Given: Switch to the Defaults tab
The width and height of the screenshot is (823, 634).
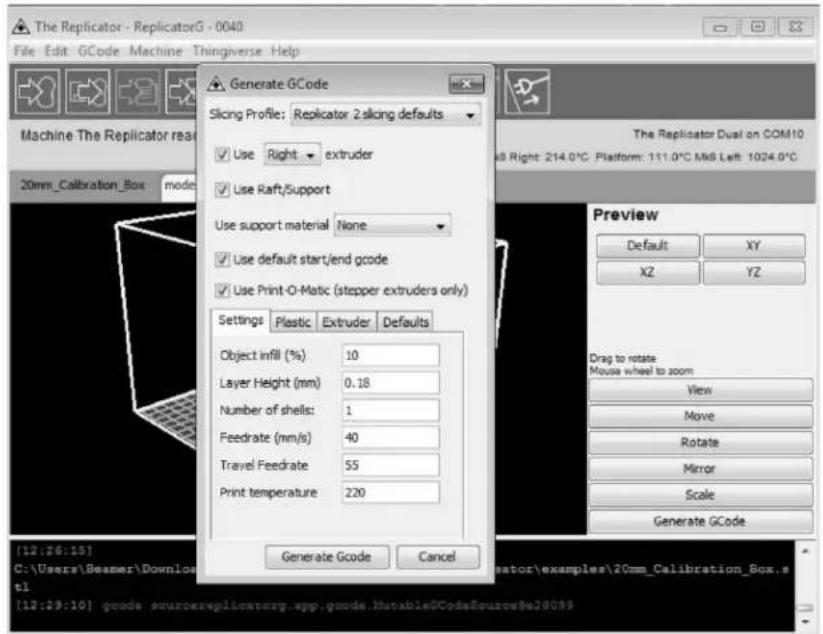Looking at the screenshot, I should click(406, 322).
